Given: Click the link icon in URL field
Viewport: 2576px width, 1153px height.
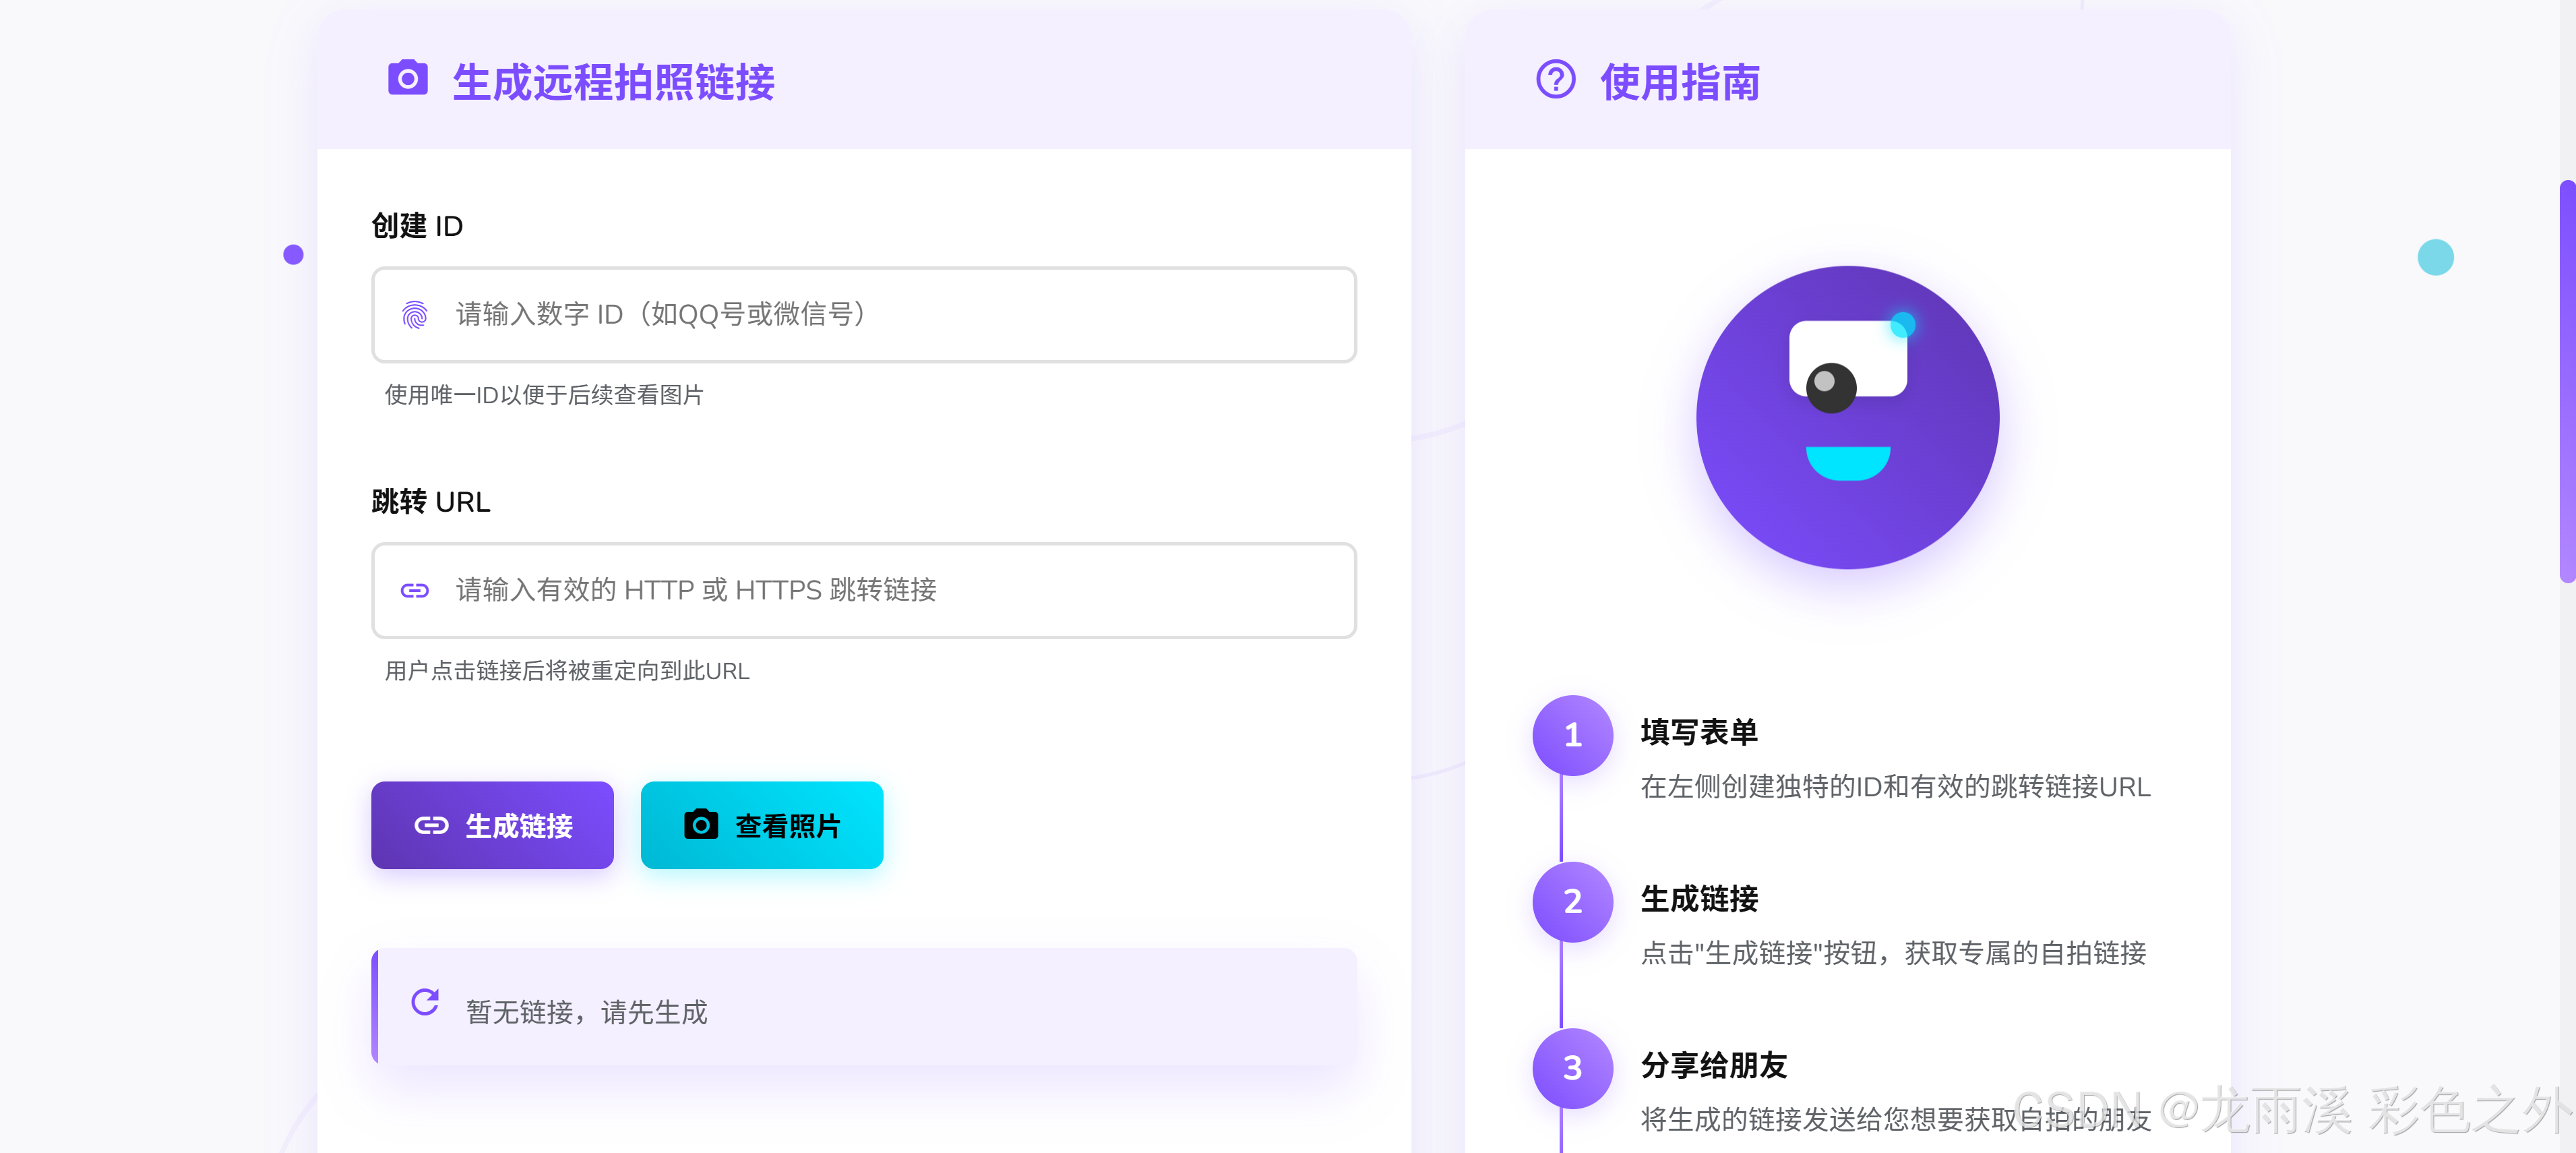Looking at the screenshot, I should pos(415,591).
